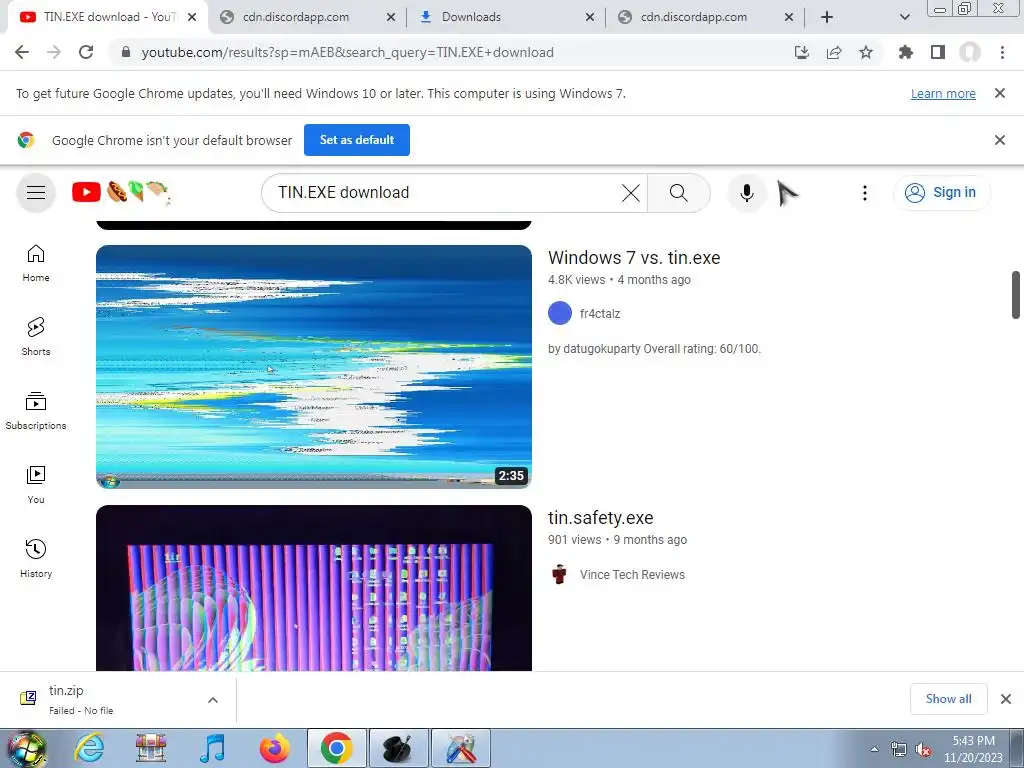Click the Learn more link

pos(943,93)
